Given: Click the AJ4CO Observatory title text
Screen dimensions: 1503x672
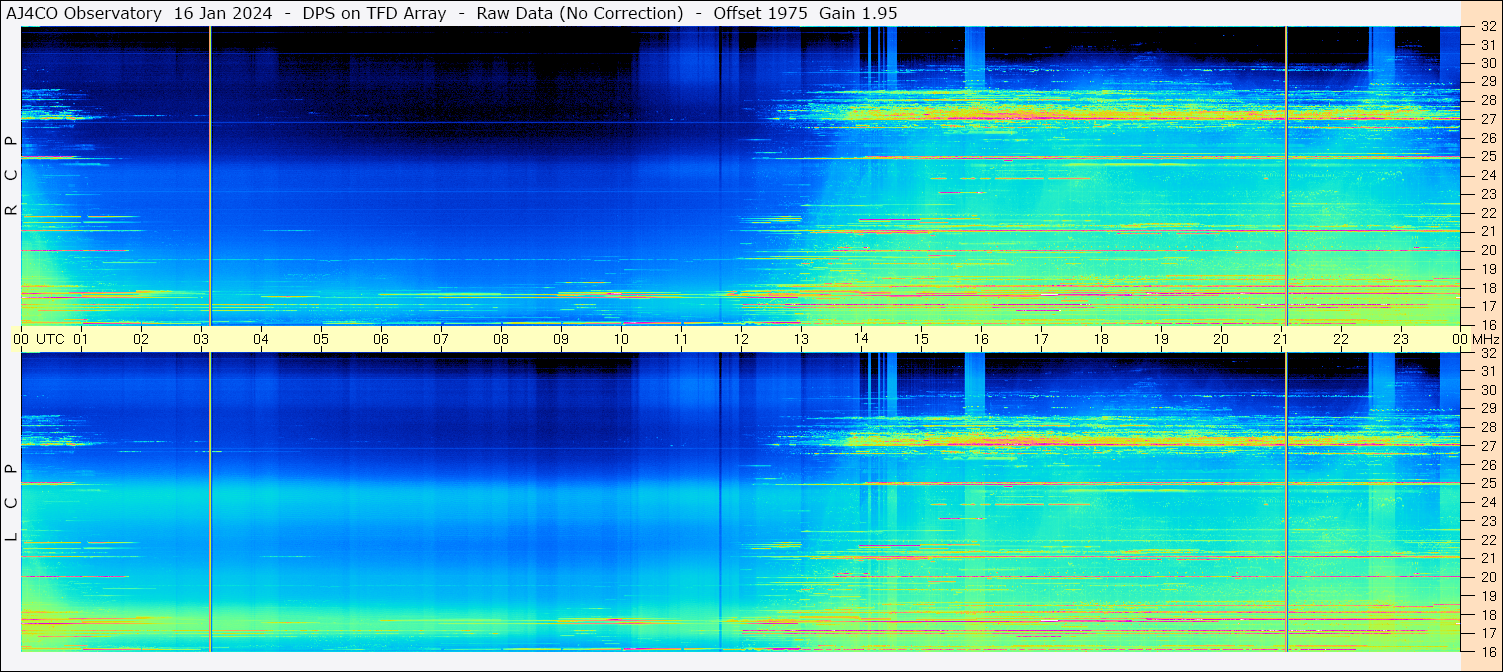Looking at the screenshot, I should pos(84,13).
